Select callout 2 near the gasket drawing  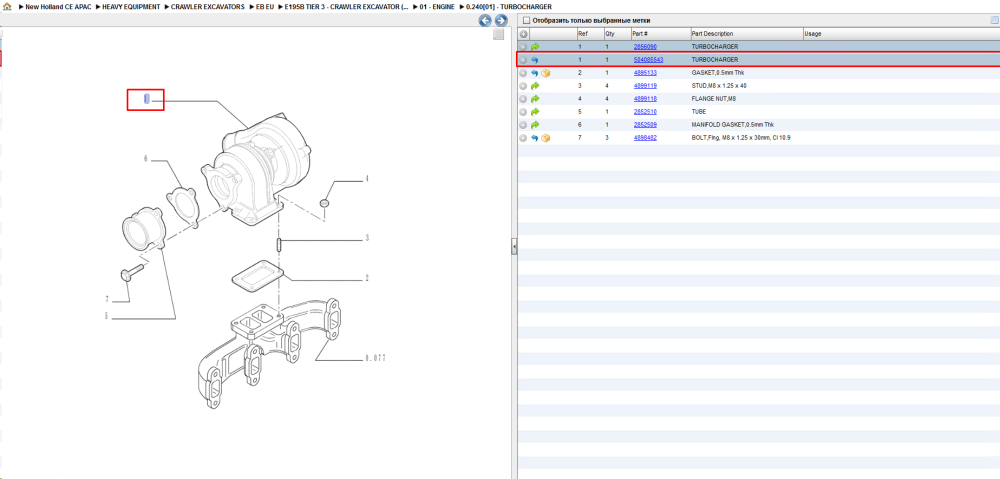(367, 278)
